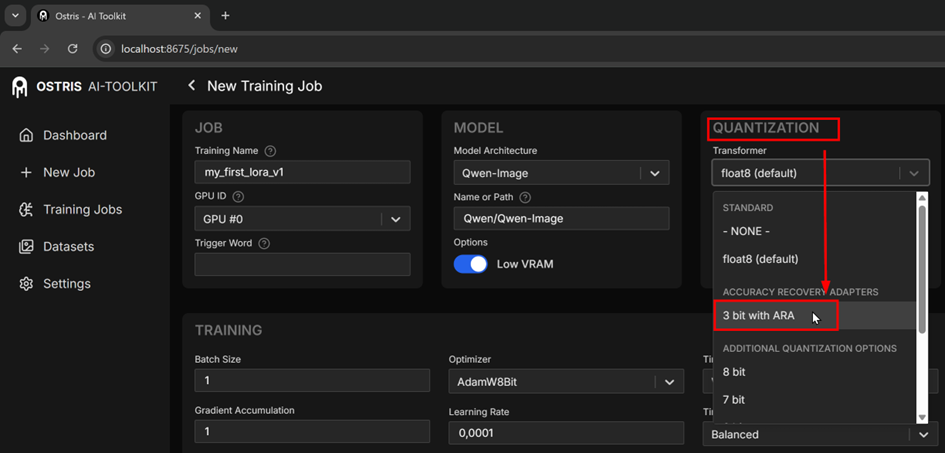This screenshot has width=945, height=453.
Task: Click the quantization dropdown list scrollbar
Action: (x=923, y=265)
